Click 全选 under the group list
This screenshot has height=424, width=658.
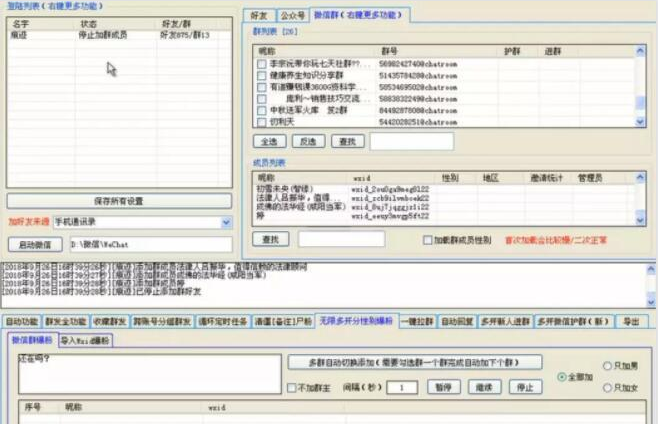[269, 141]
